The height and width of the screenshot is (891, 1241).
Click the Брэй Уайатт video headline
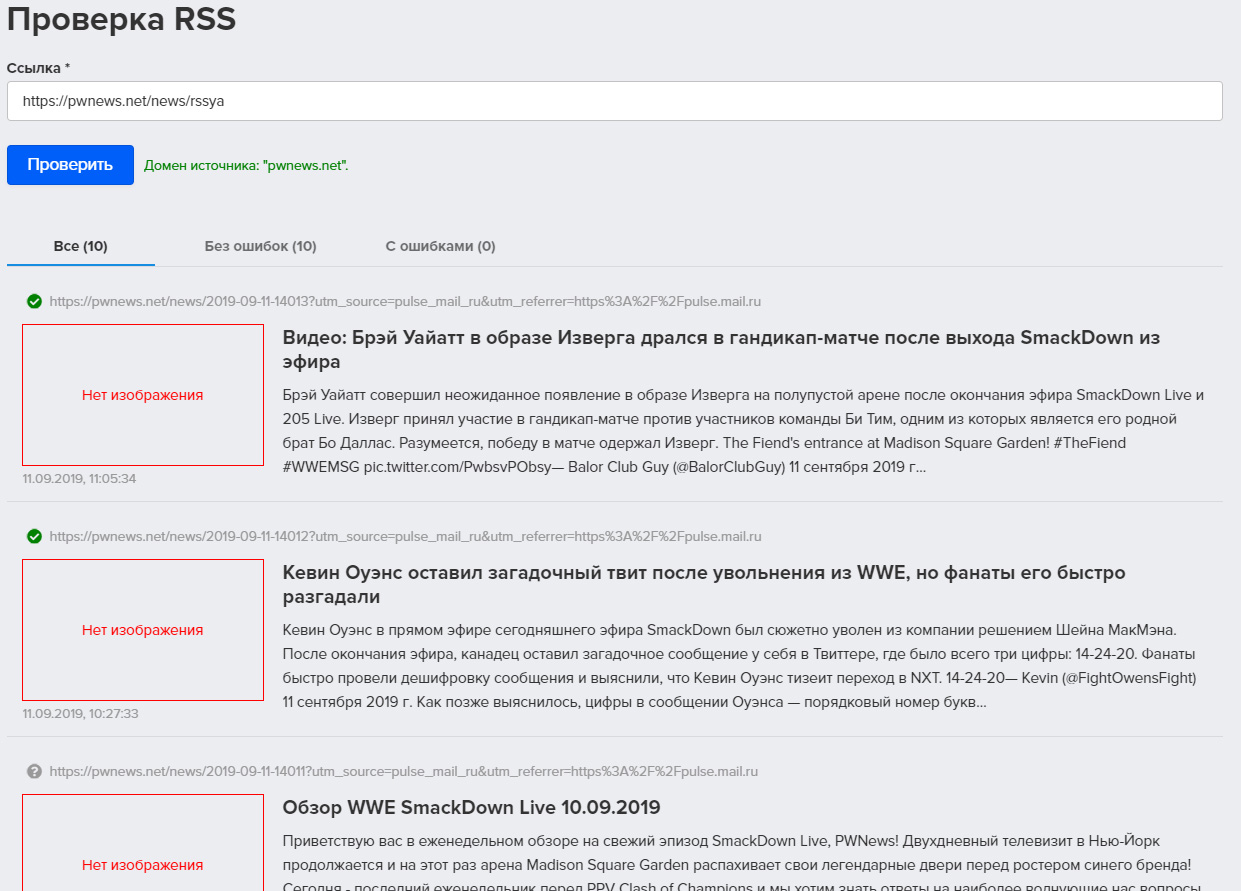click(x=721, y=349)
